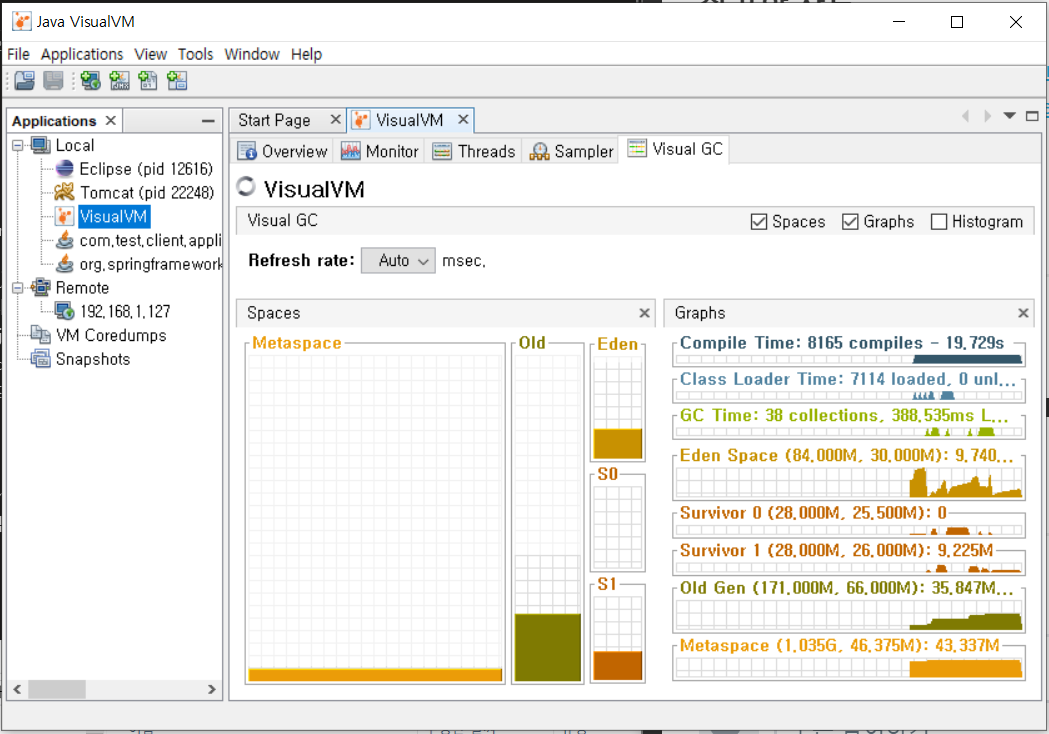Open the Refresh rate Auto dropdown

[x=398, y=260]
